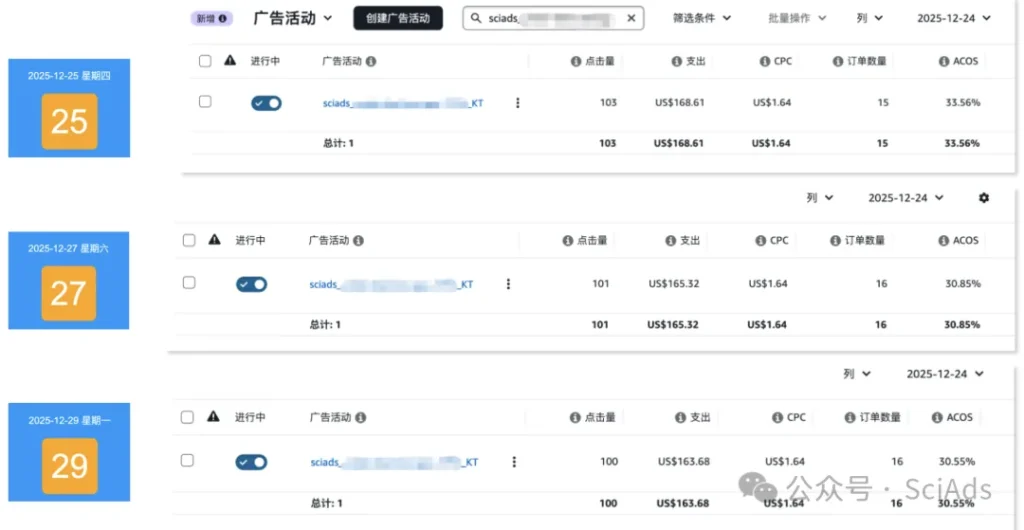Click the magnifier icon in the search field

(x=476, y=18)
